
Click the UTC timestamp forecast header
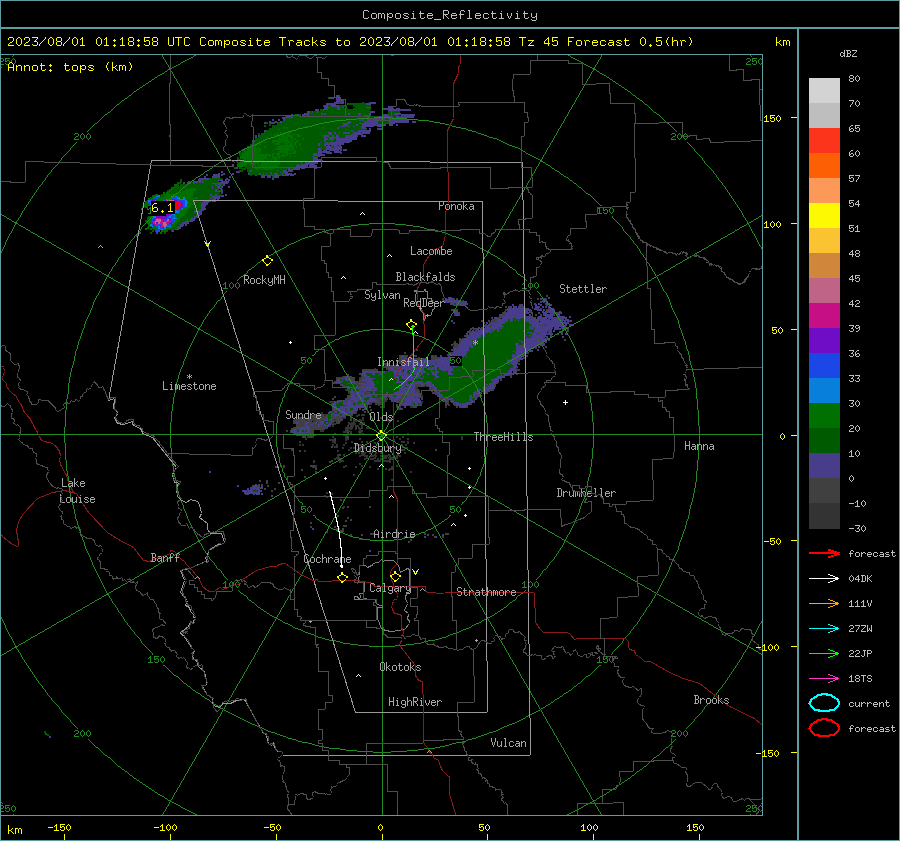point(350,42)
